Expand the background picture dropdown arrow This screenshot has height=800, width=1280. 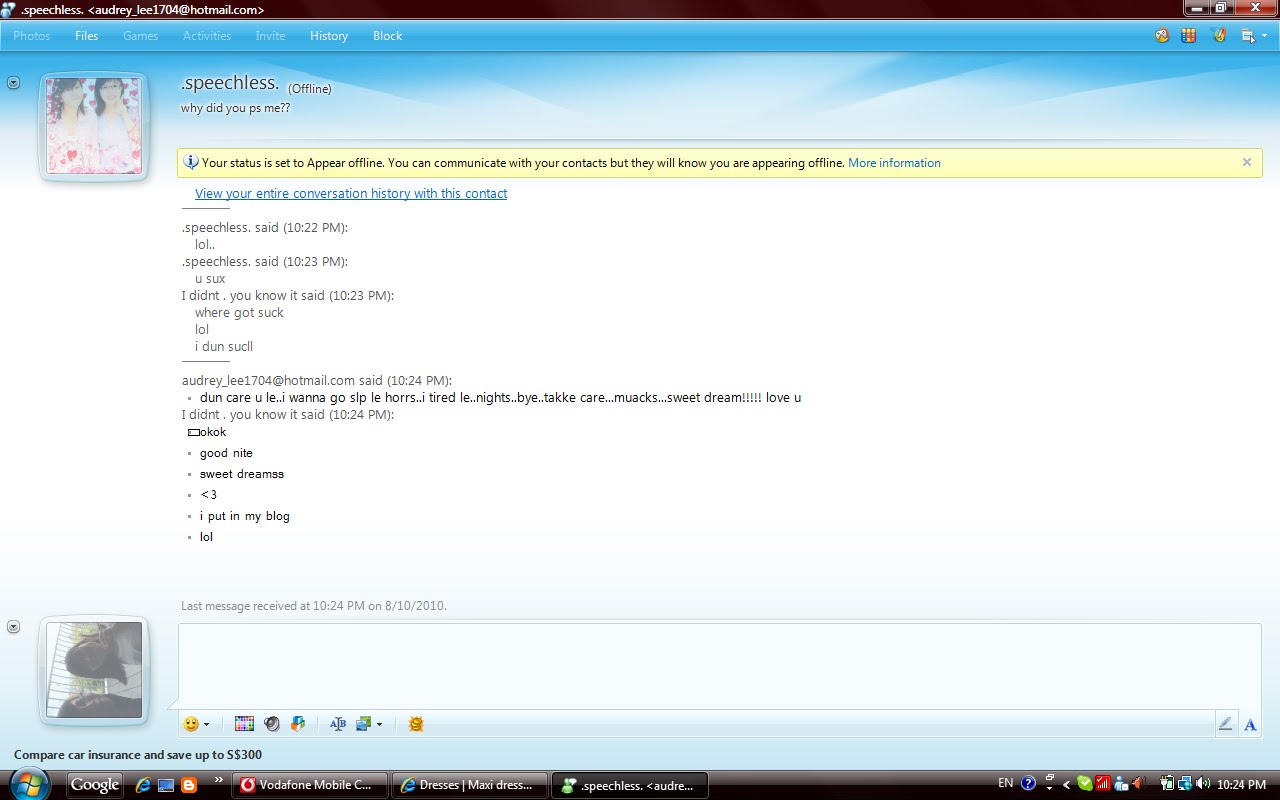tap(379, 725)
